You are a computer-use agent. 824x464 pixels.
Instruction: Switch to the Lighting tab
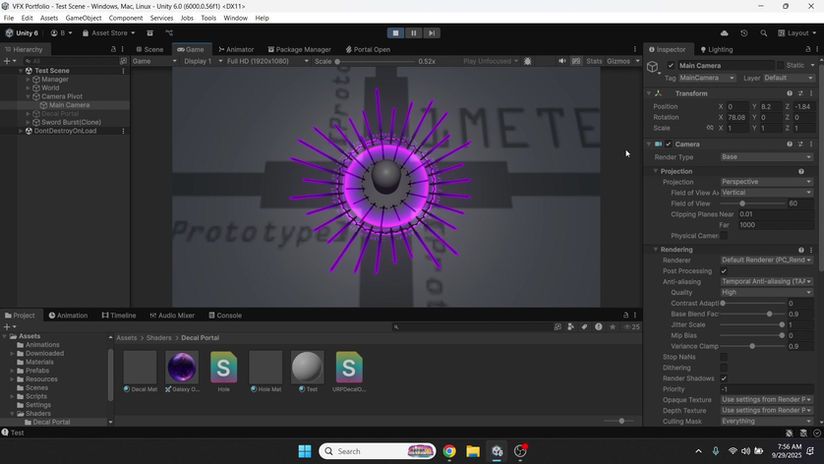[716, 49]
